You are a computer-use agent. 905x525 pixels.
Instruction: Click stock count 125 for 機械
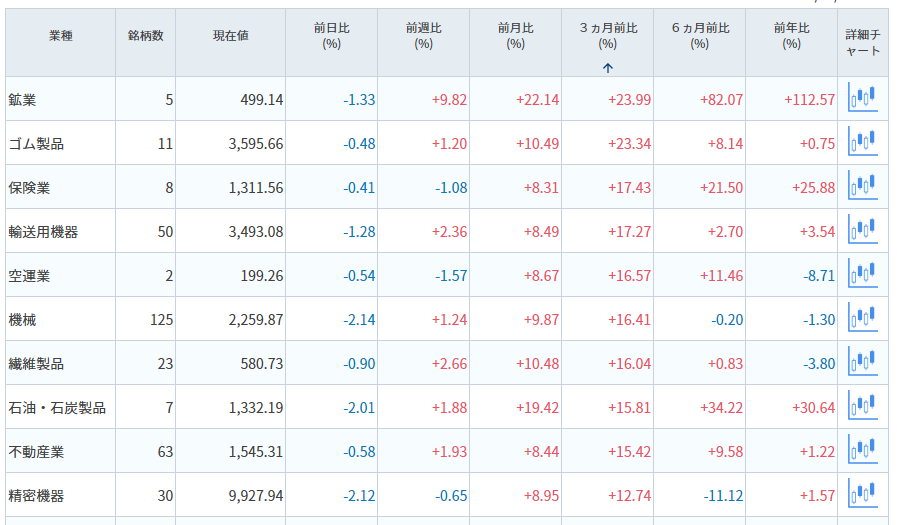162,320
